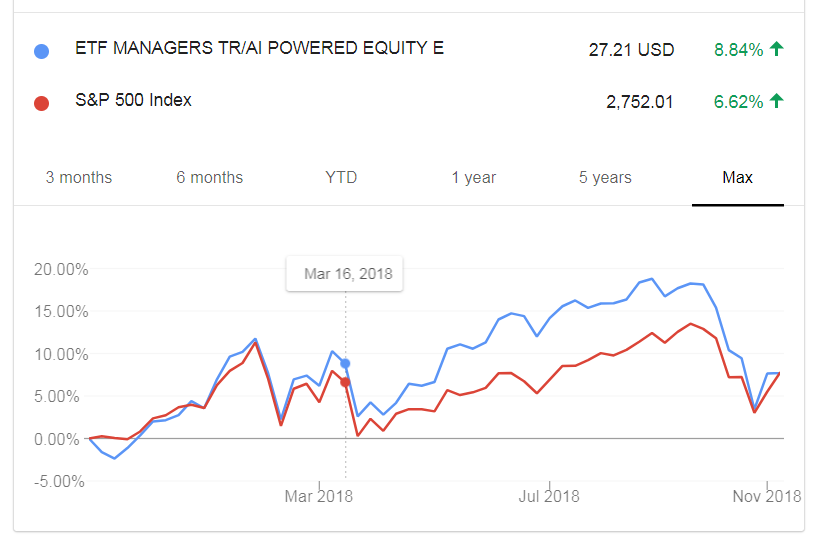The width and height of the screenshot is (816, 541).
Task: Open the 5 years tab
Action: click(x=605, y=177)
